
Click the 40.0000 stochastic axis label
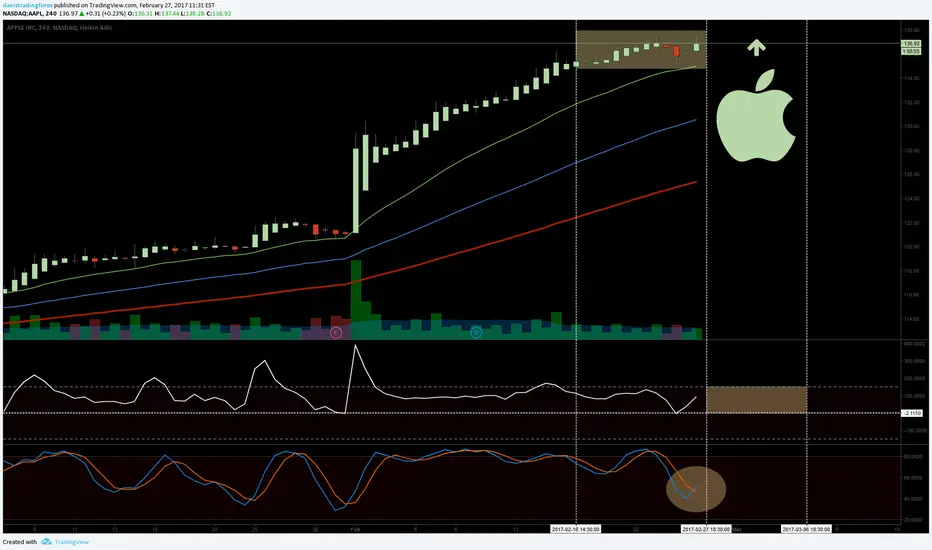[914, 499]
